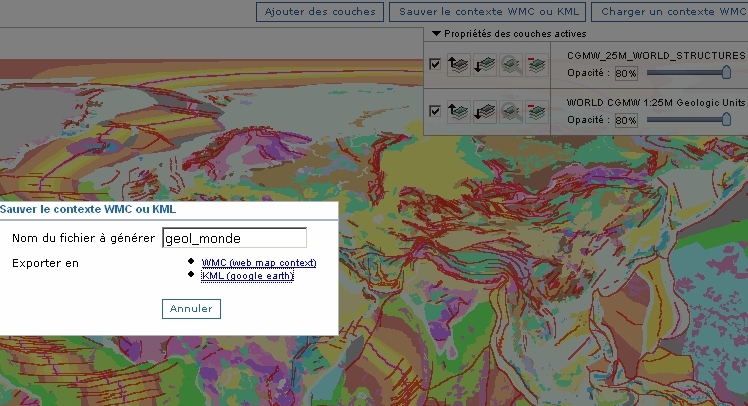The height and width of the screenshot is (406, 748).
Task: Move WORLD CGMW Geologic Units layer down
Action: pyautogui.click(x=484, y=110)
